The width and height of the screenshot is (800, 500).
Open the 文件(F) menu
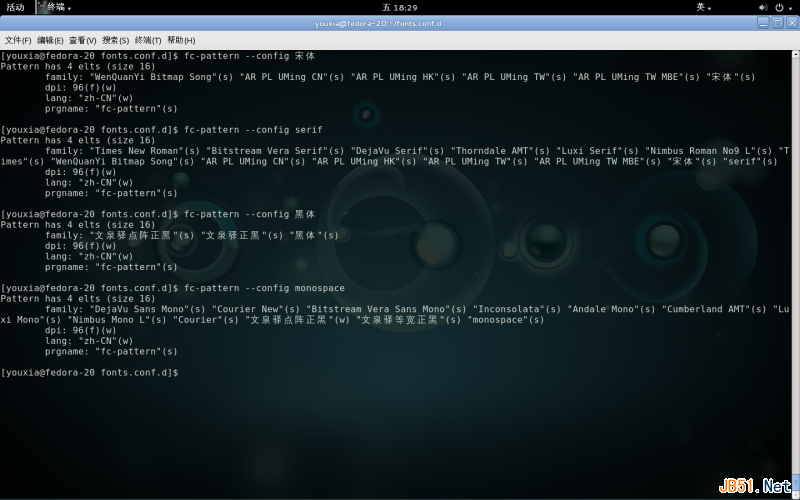tap(18, 40)
